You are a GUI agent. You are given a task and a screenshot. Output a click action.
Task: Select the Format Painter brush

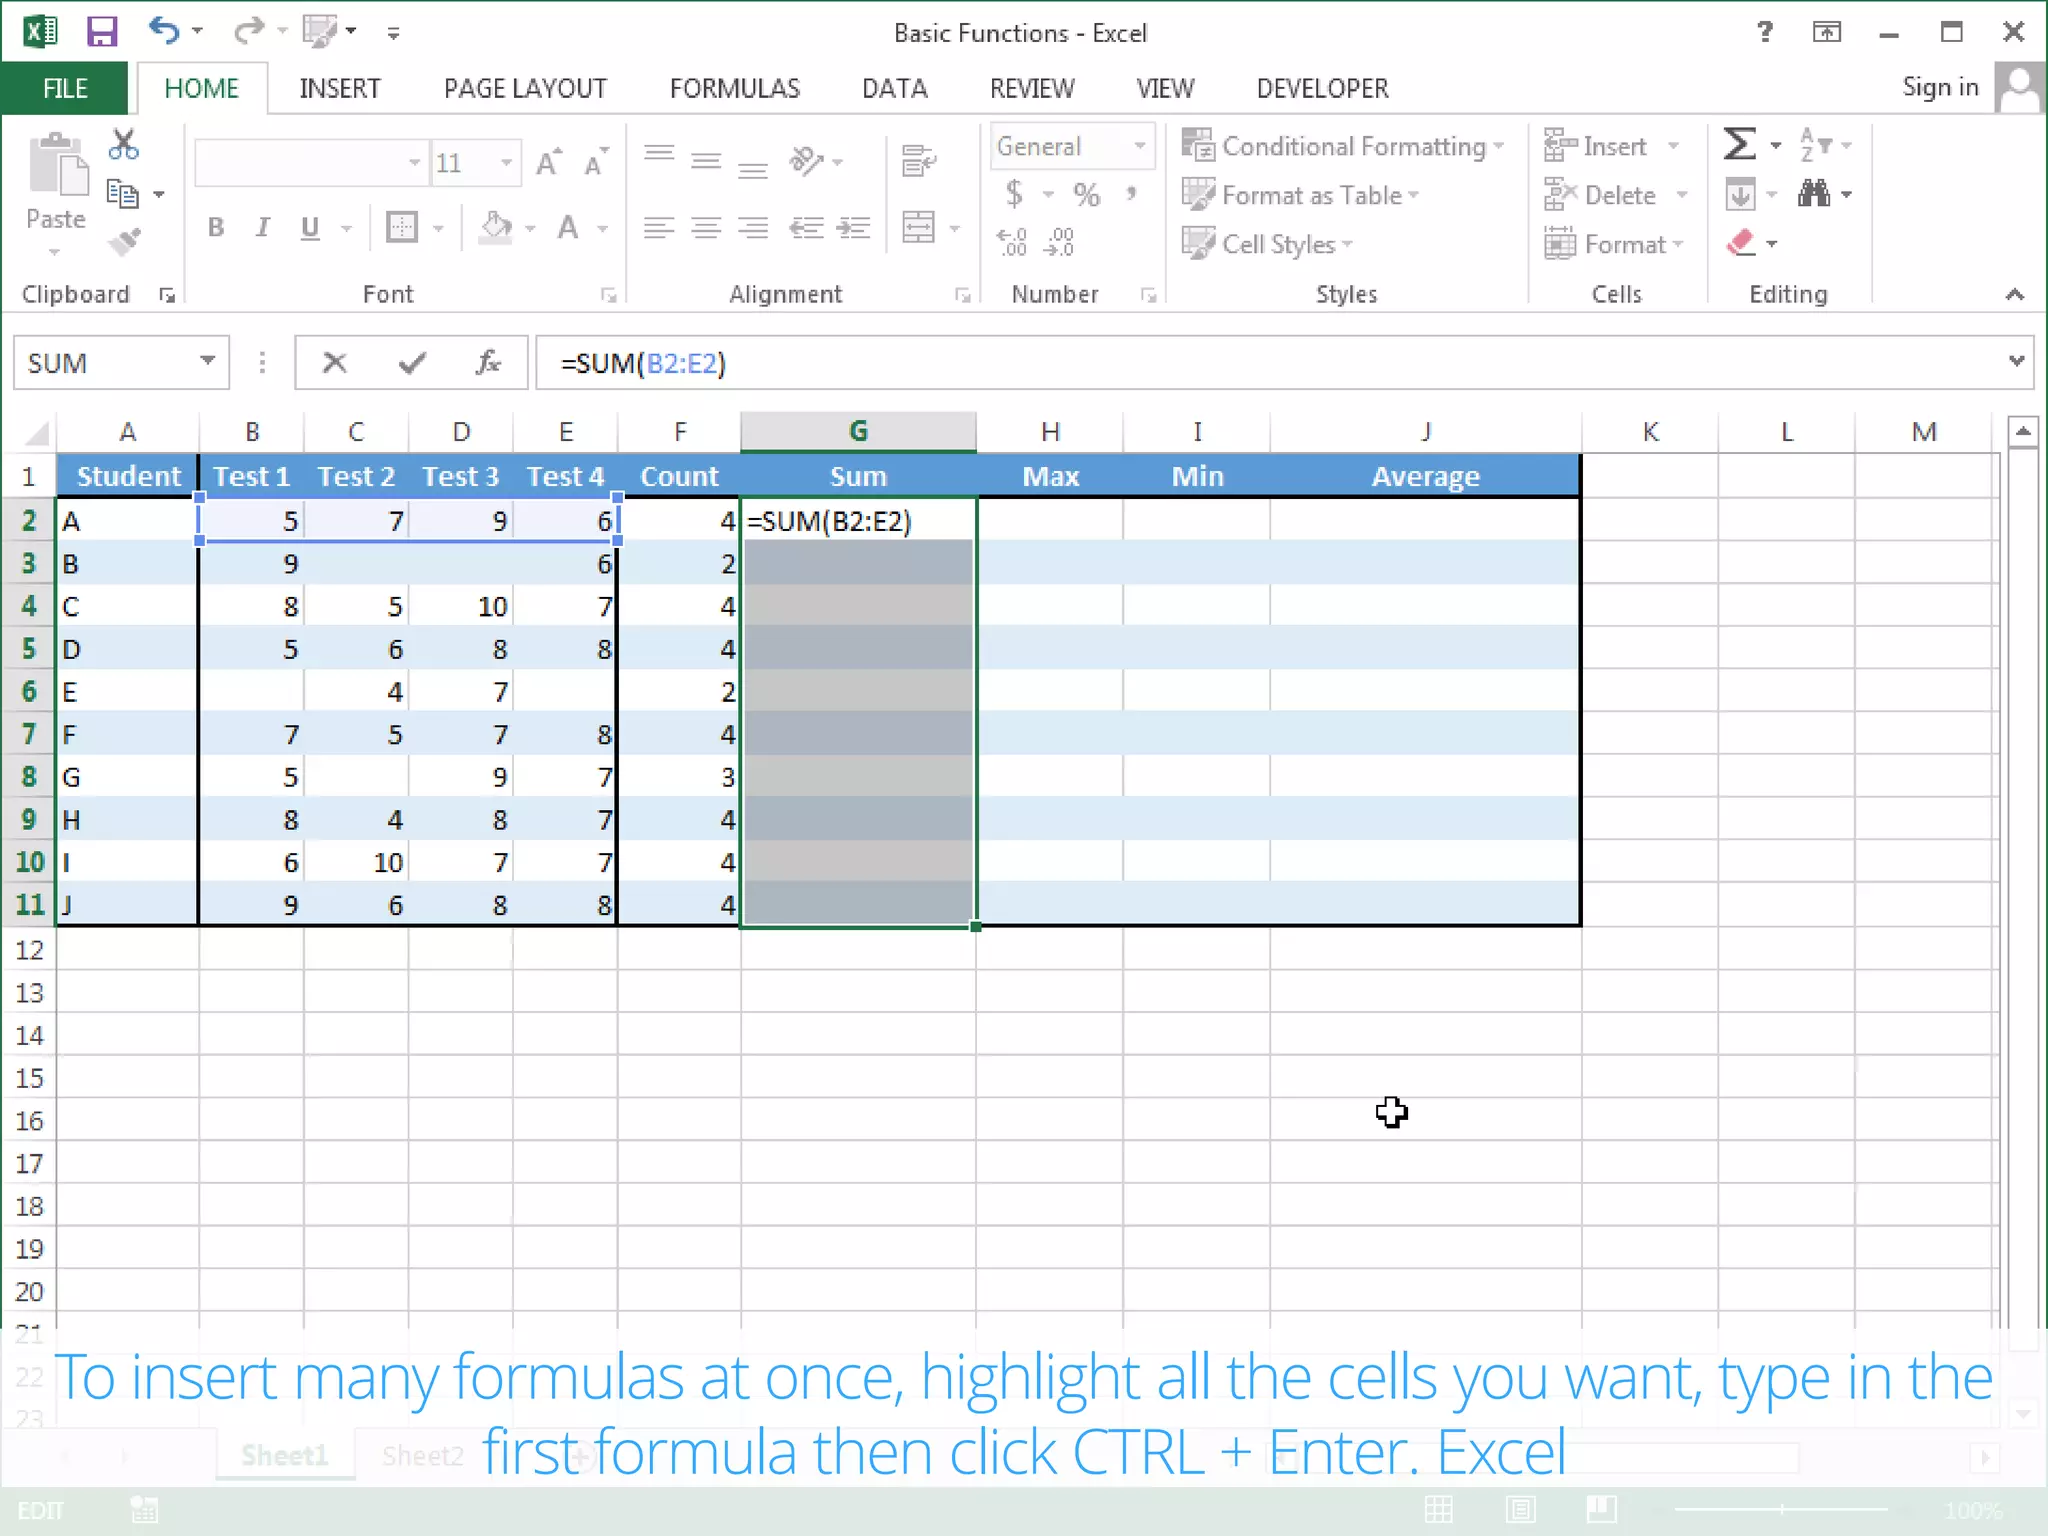[125, 242]
